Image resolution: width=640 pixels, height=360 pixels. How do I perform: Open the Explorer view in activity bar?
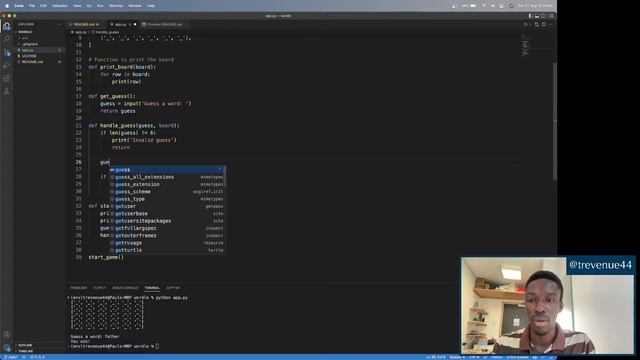pos(7,27)
